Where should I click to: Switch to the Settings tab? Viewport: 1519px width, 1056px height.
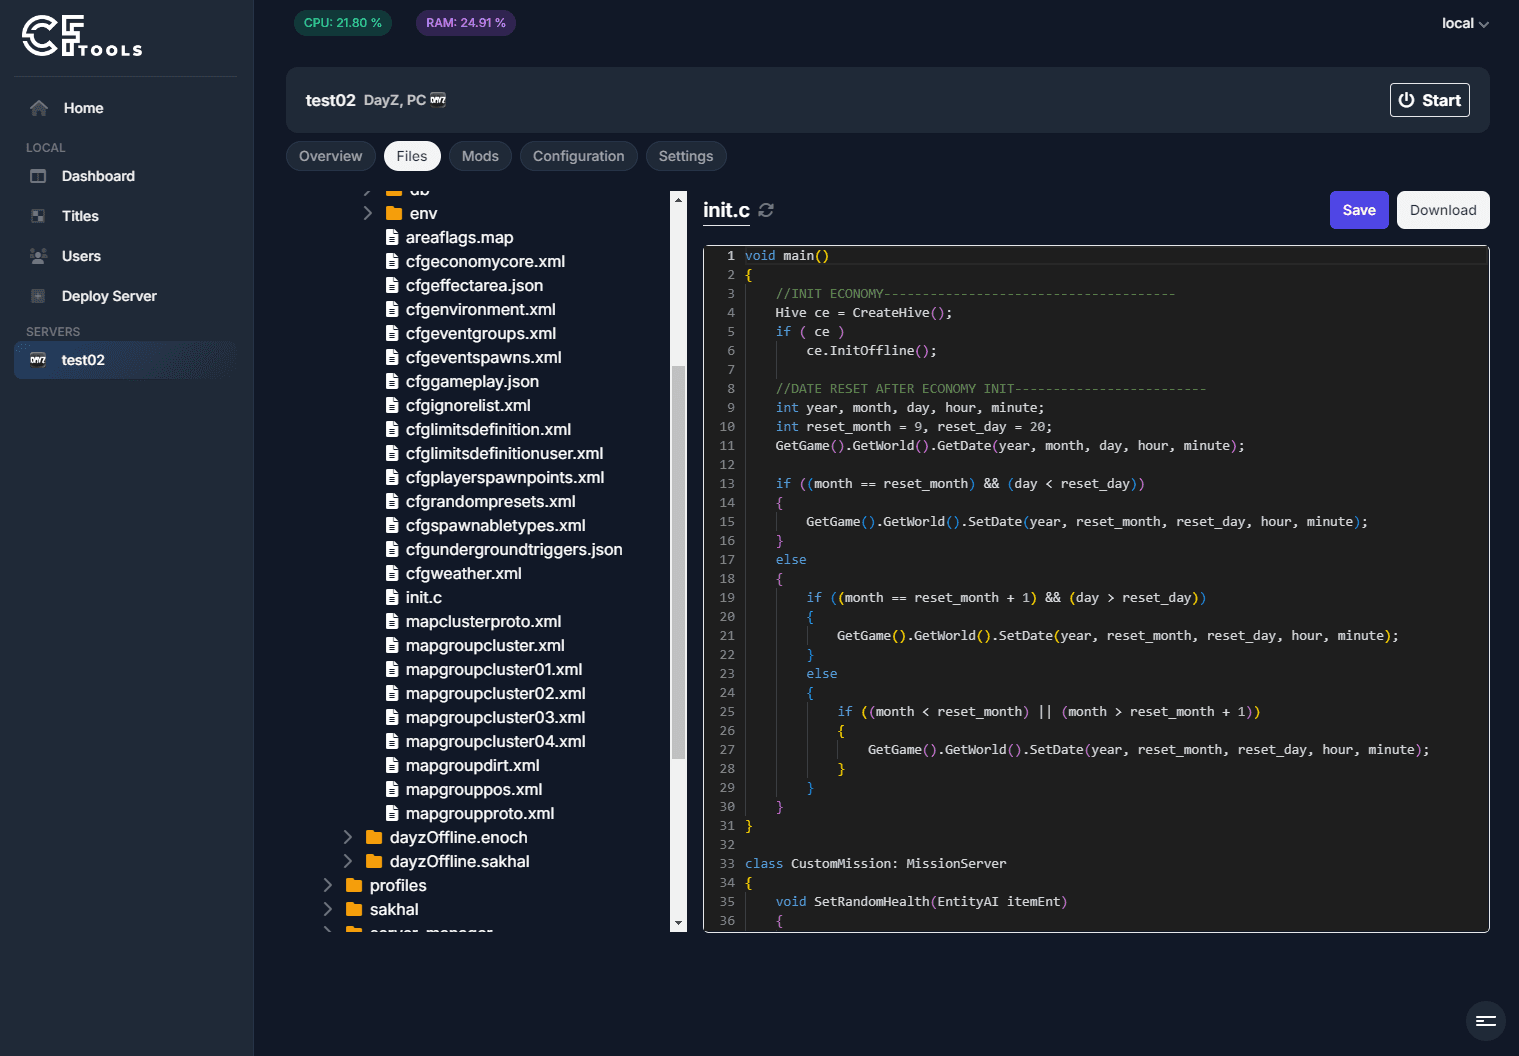pos(686,156)
